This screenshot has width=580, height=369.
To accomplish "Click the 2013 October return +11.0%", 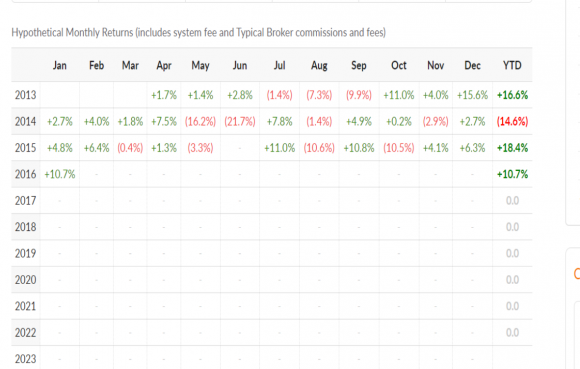I will (399, 95).
